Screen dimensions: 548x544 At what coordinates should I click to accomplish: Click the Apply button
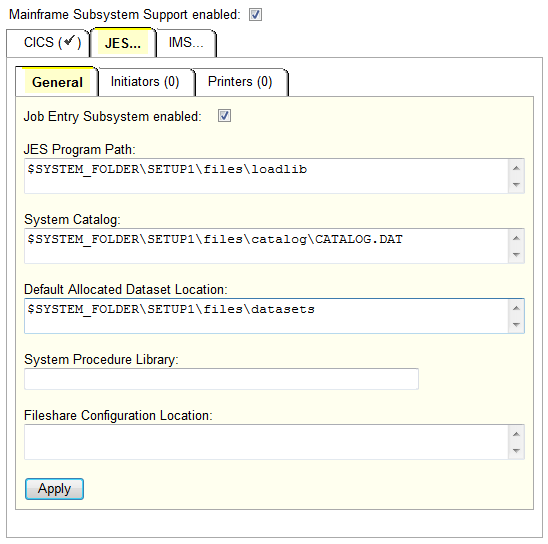tap(54, 488)
